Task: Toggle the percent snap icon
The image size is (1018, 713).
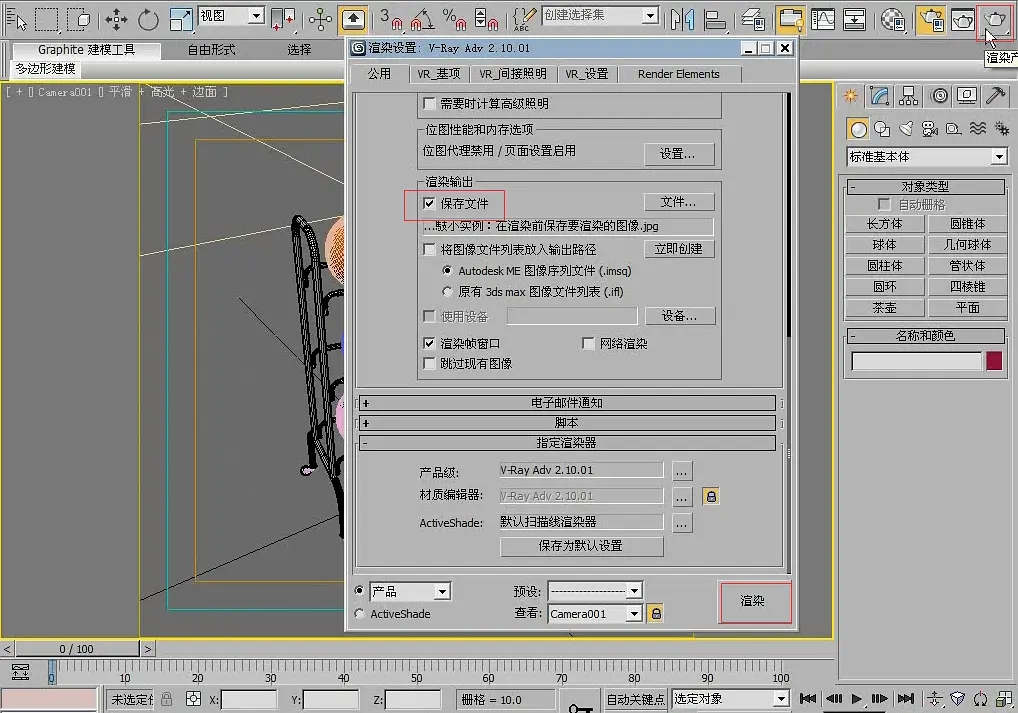Action: click(454, 19)
